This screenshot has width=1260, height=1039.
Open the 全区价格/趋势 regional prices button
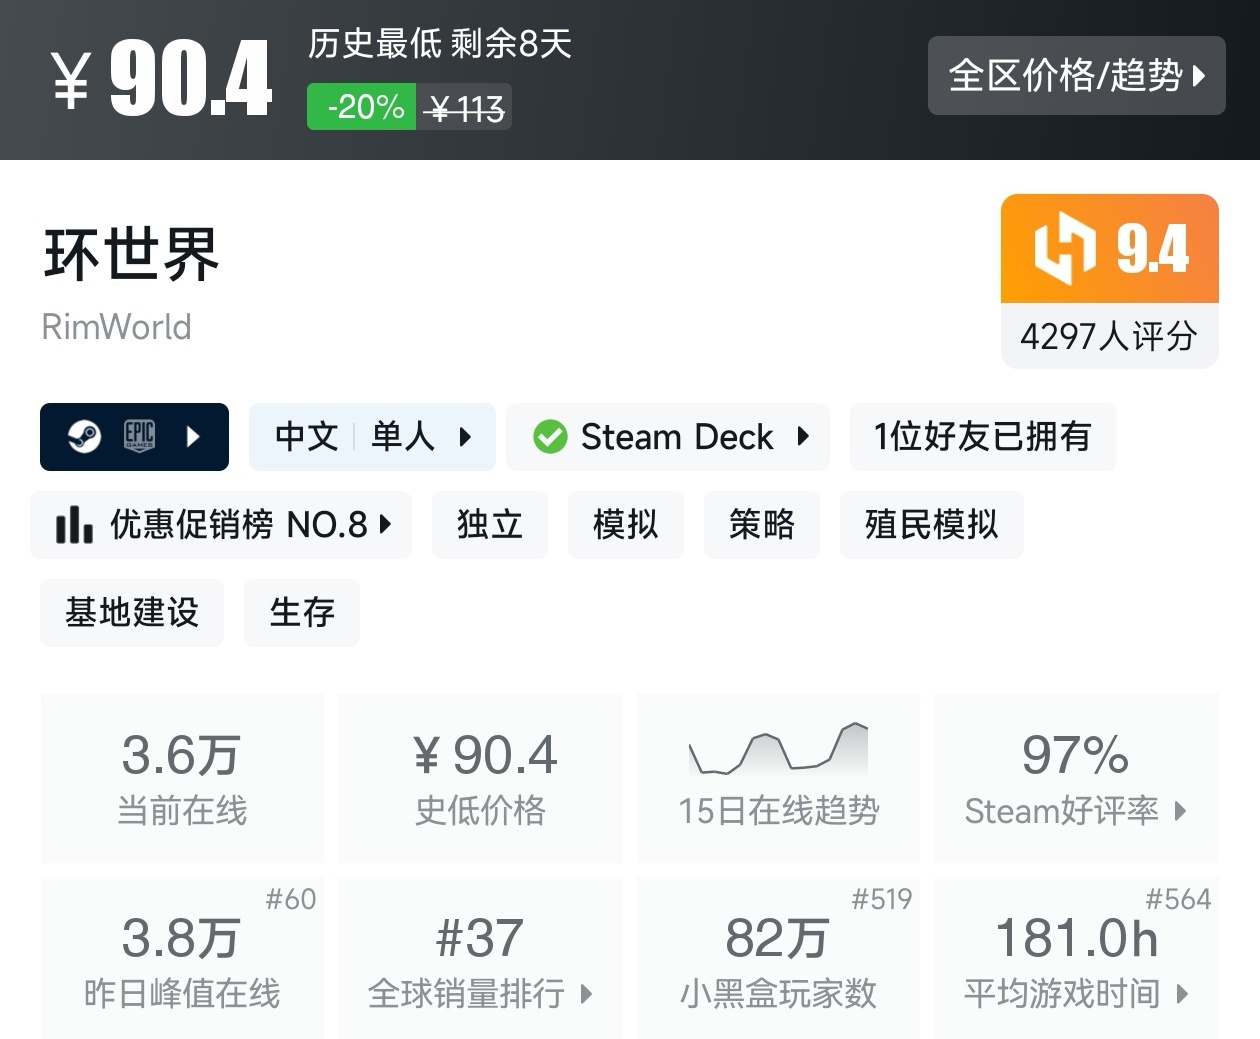[1076, 75]
